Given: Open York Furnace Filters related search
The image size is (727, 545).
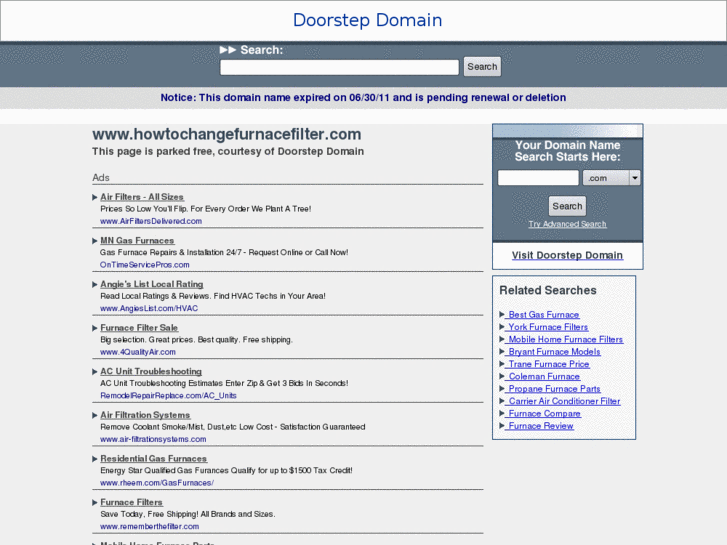Looking at the screenshot, I should (x=548, y=327).
